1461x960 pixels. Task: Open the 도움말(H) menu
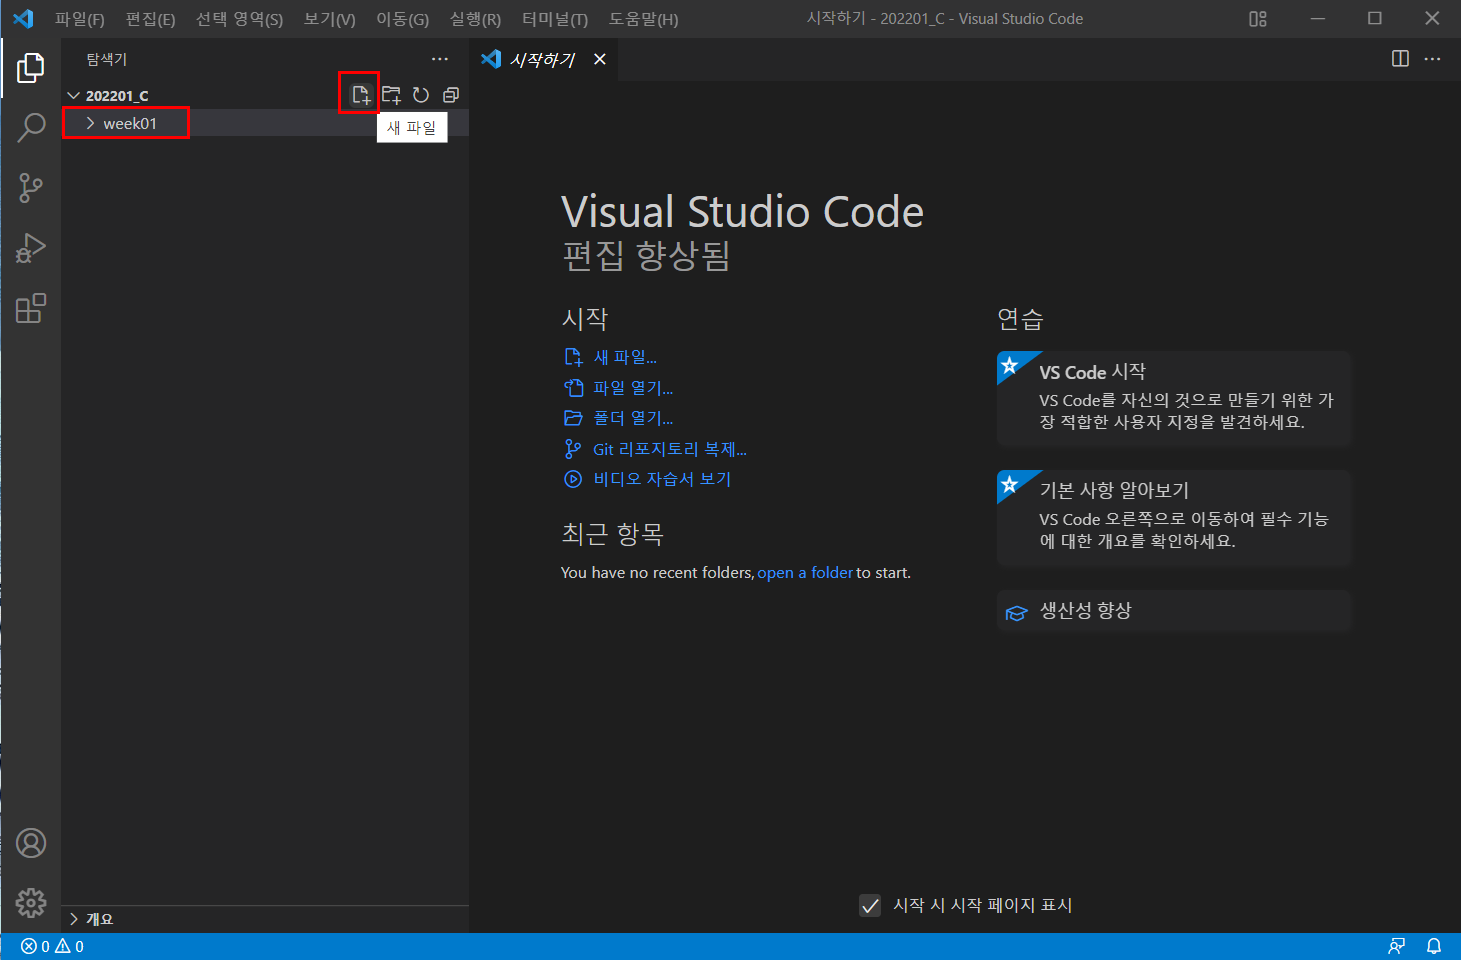(x=644, y=19)
